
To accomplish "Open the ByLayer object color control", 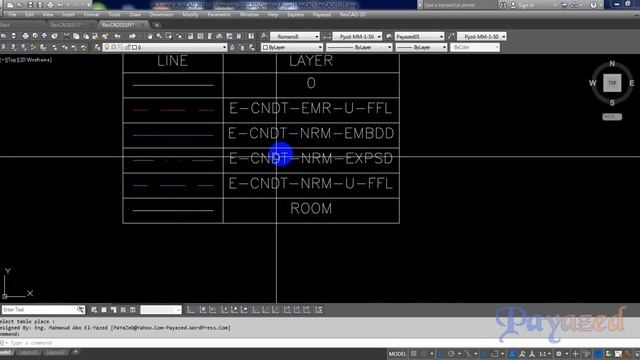I will [x=292, y=47].
